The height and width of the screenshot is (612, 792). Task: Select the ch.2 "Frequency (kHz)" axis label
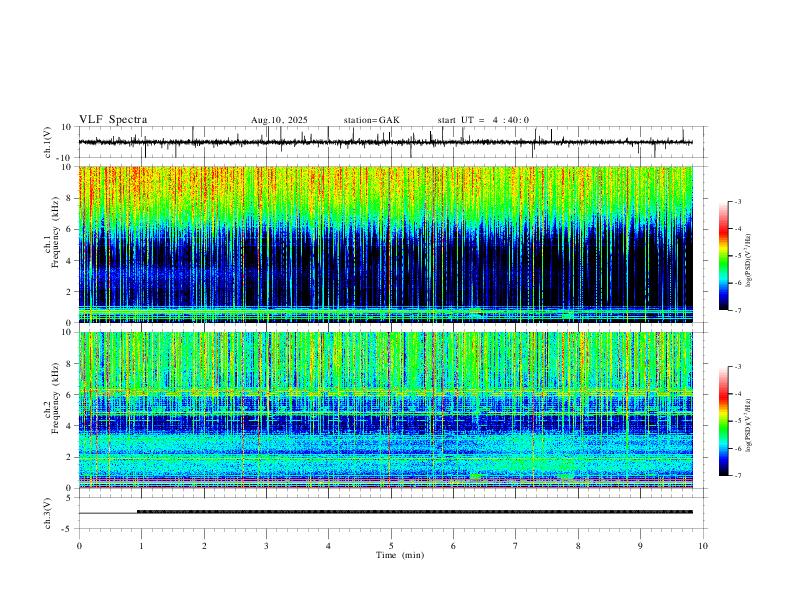pos(55,398)
